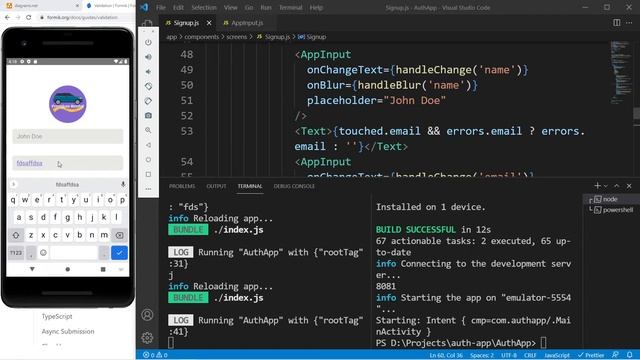
Task: Tap shift key on phone keyboard
Action: coord(16,235)
